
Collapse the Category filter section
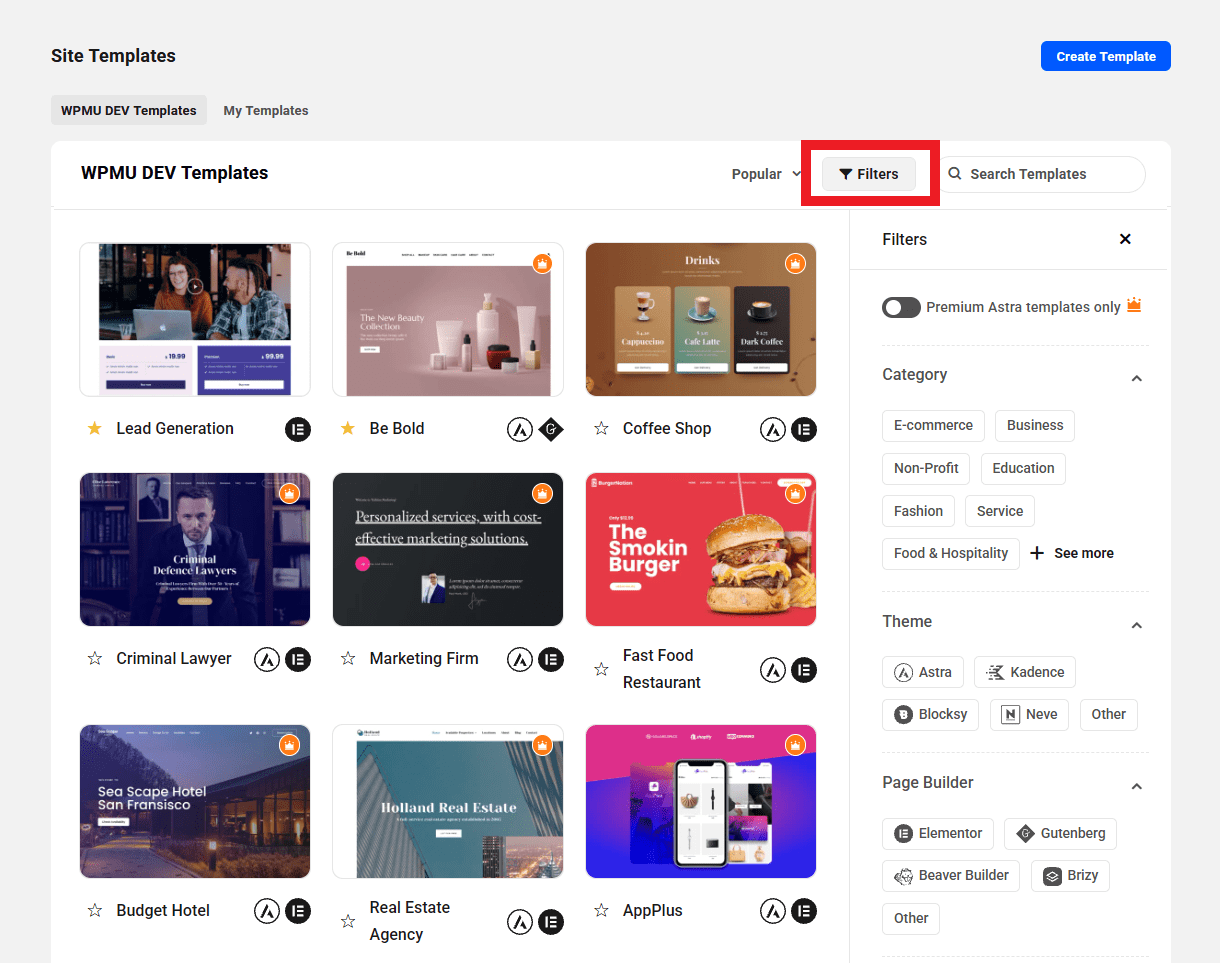point(1136,378)
